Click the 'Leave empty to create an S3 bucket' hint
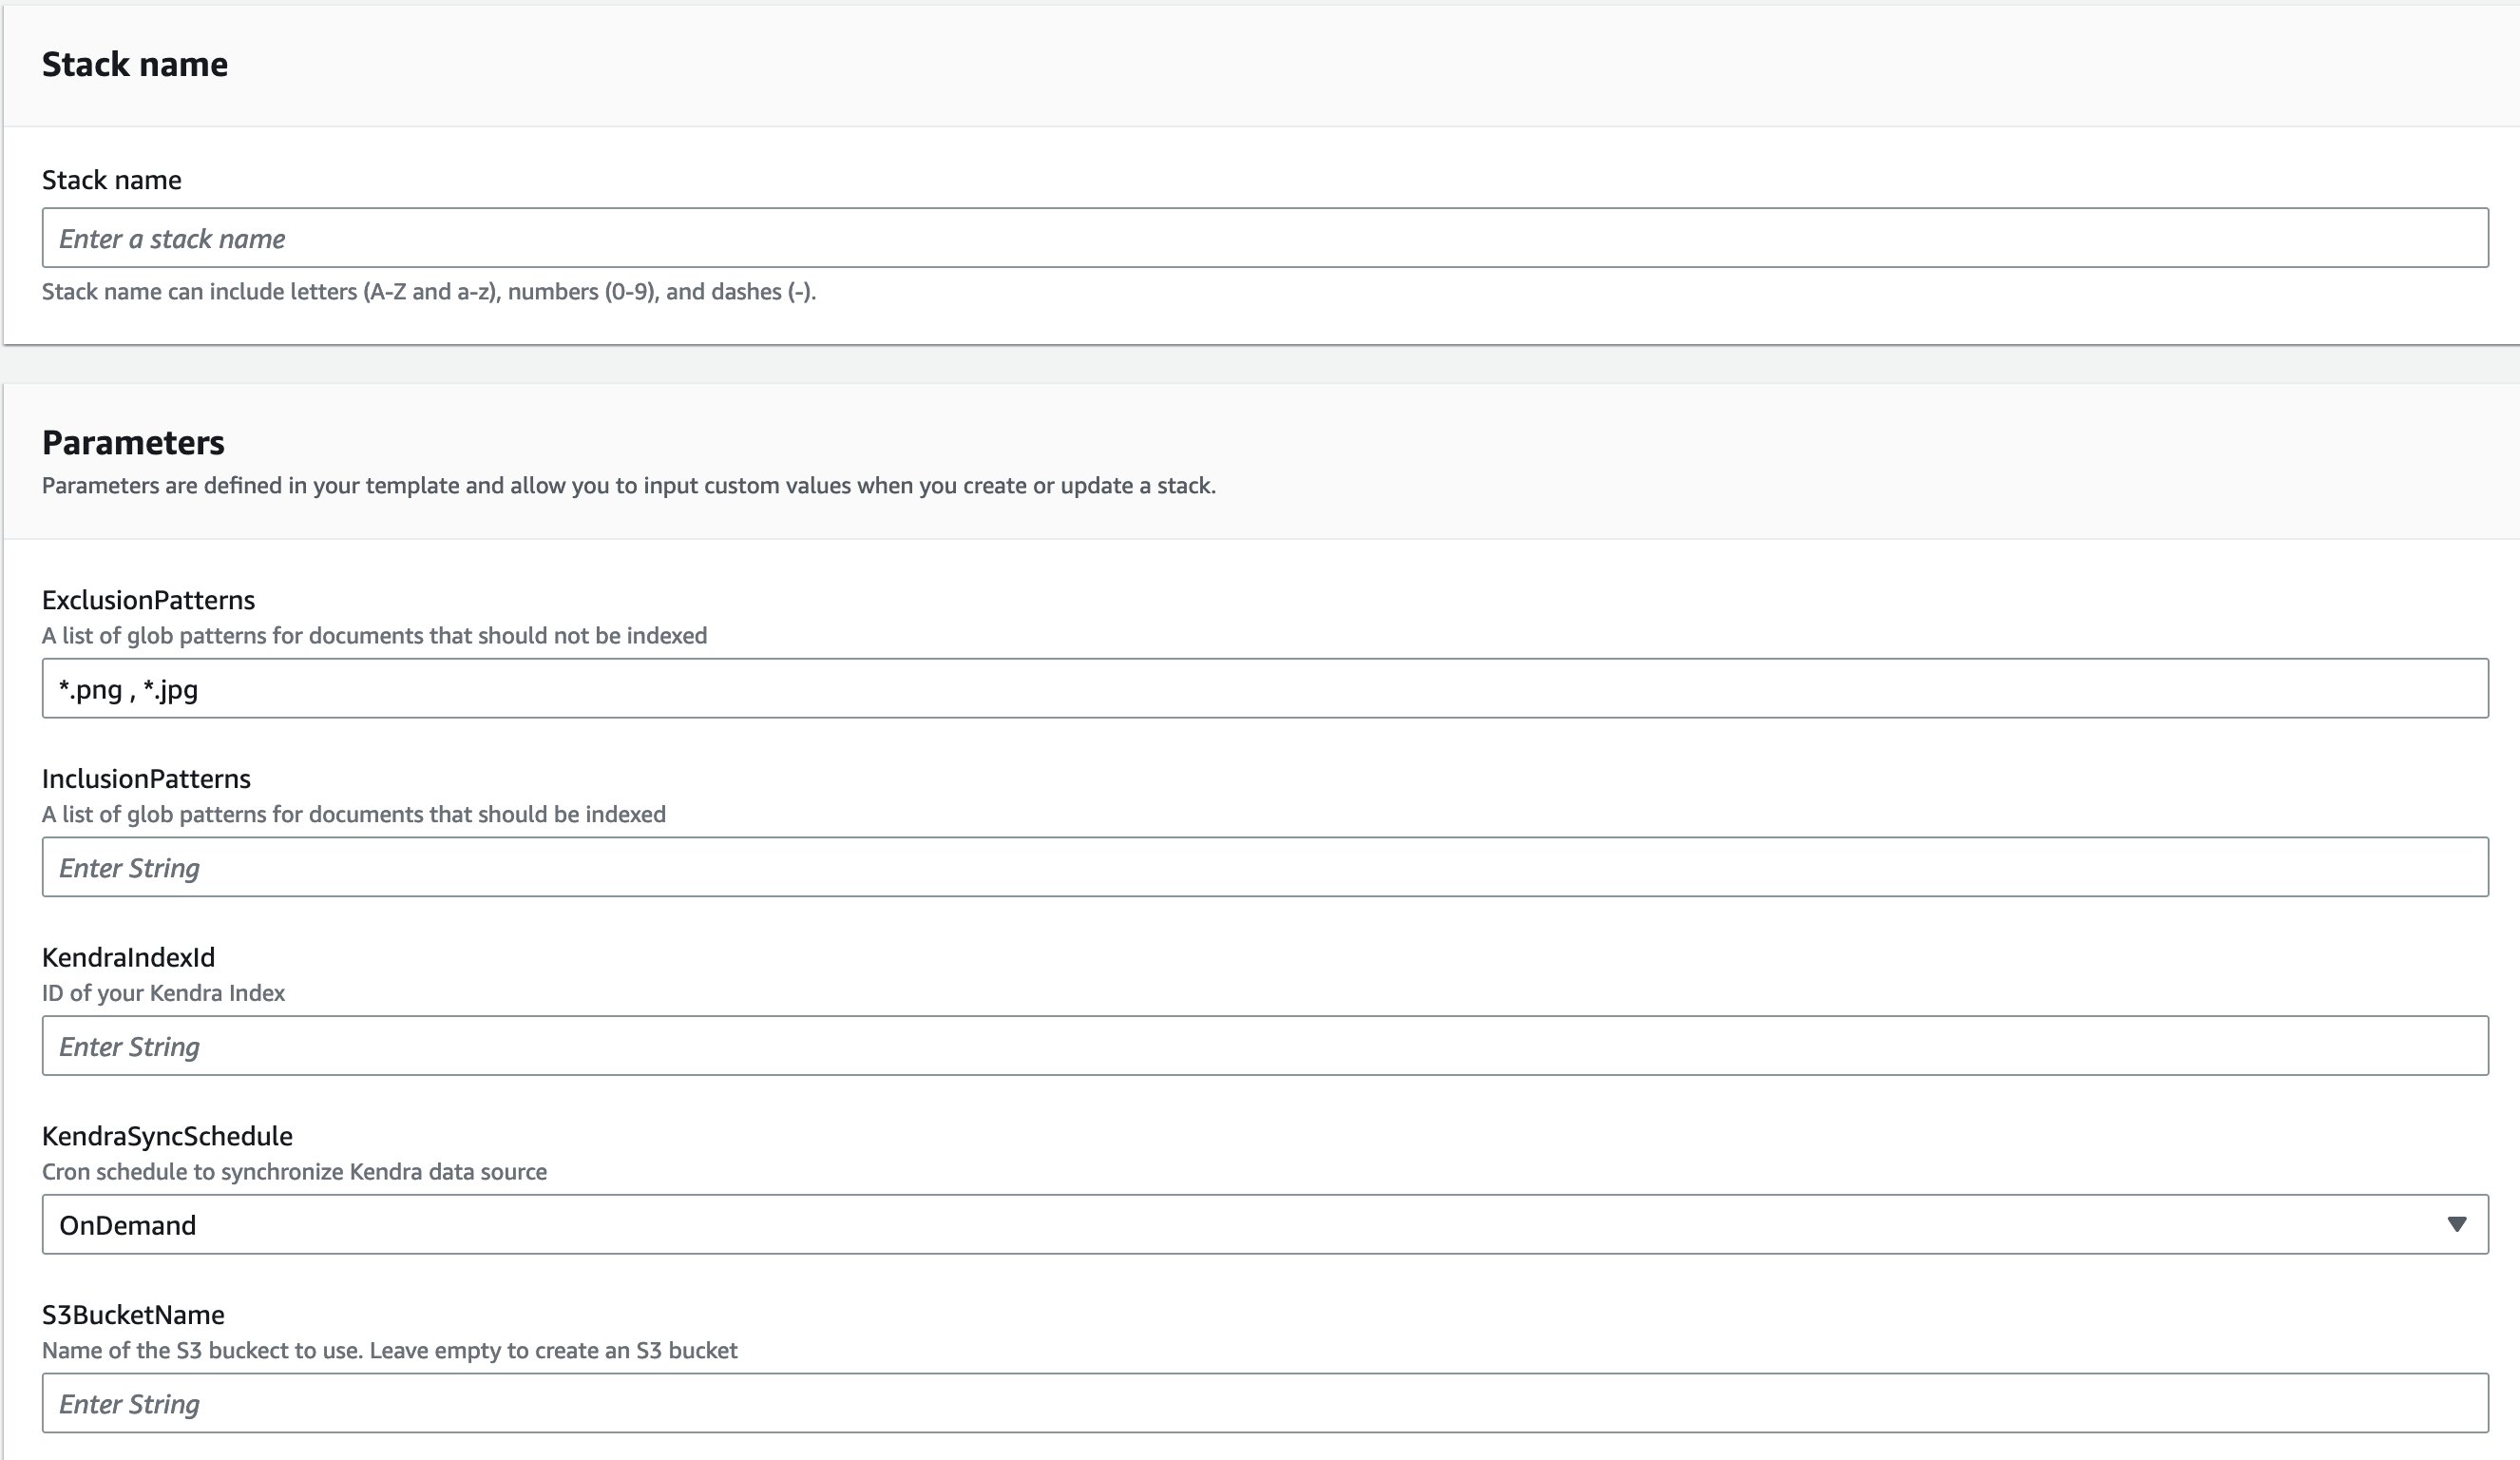The image size is (2520, 1460). coord(553,1350)
